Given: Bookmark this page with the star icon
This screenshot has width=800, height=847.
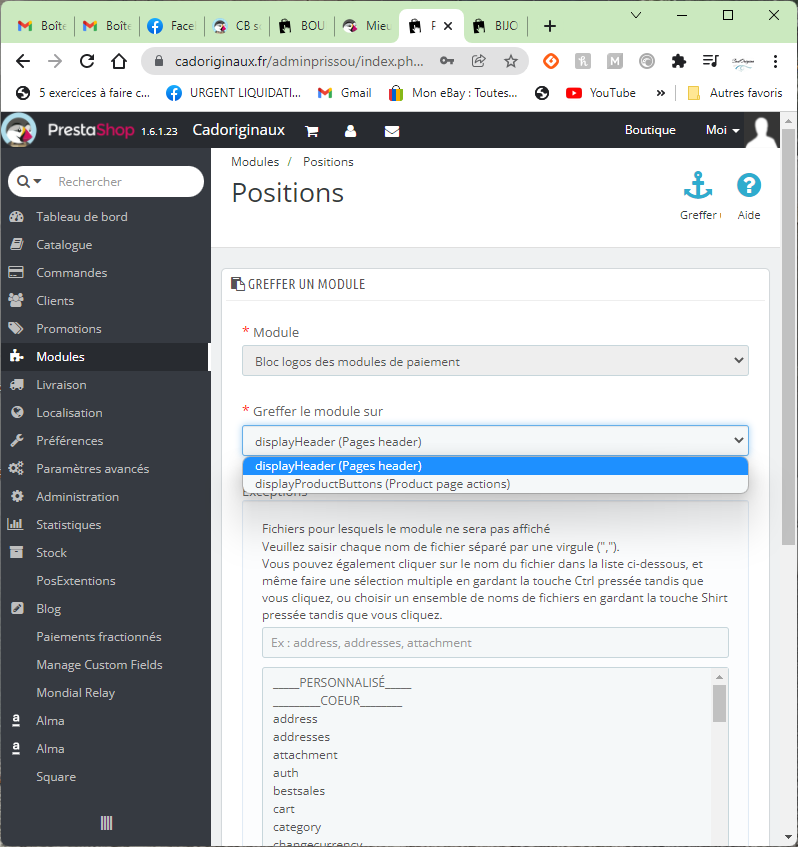Looking at the screenshot, I should (x=512, y=61).
